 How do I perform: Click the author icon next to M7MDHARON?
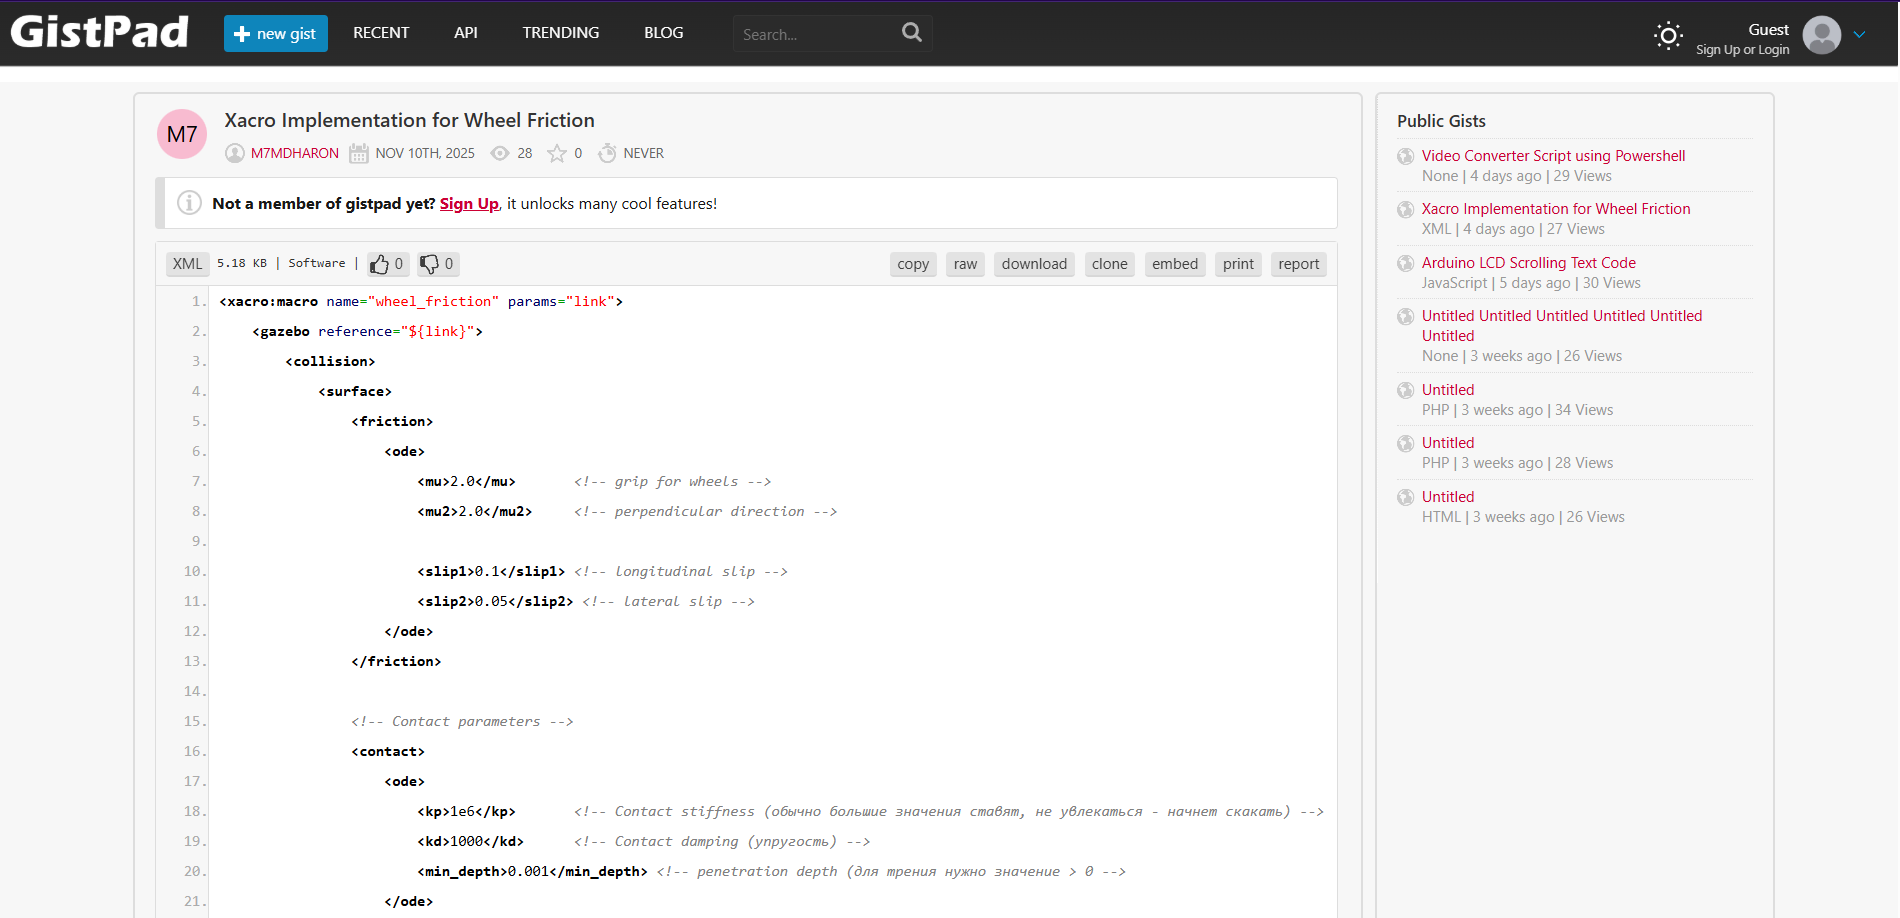coord(235,152)
